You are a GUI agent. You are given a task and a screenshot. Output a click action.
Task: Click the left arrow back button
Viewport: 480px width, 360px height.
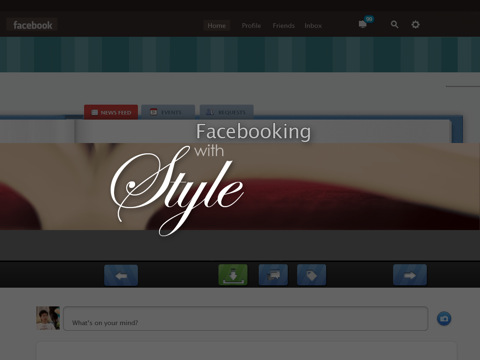[121, 275]
